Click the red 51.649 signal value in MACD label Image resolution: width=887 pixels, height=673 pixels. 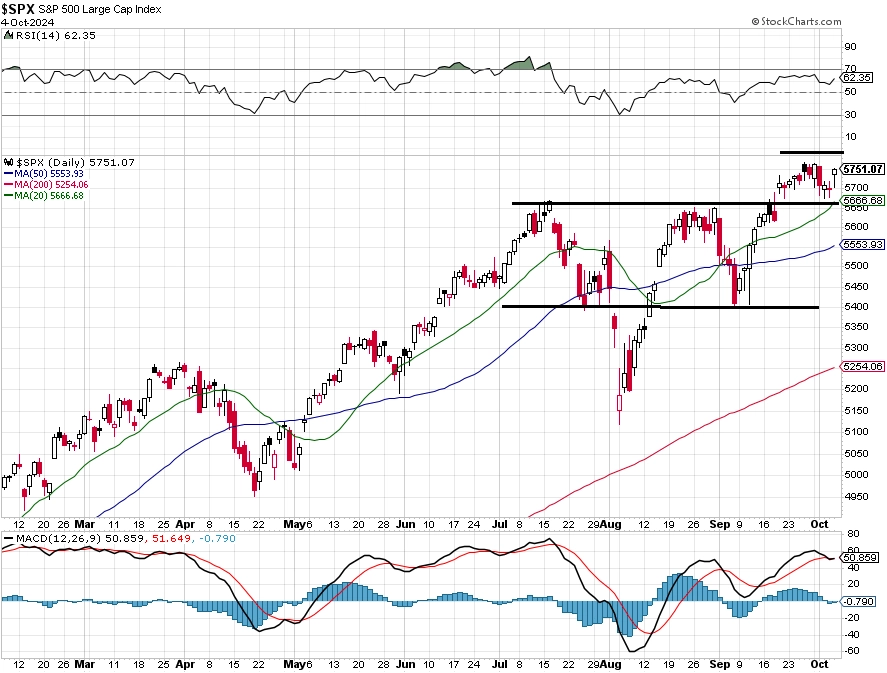(170, 538)
